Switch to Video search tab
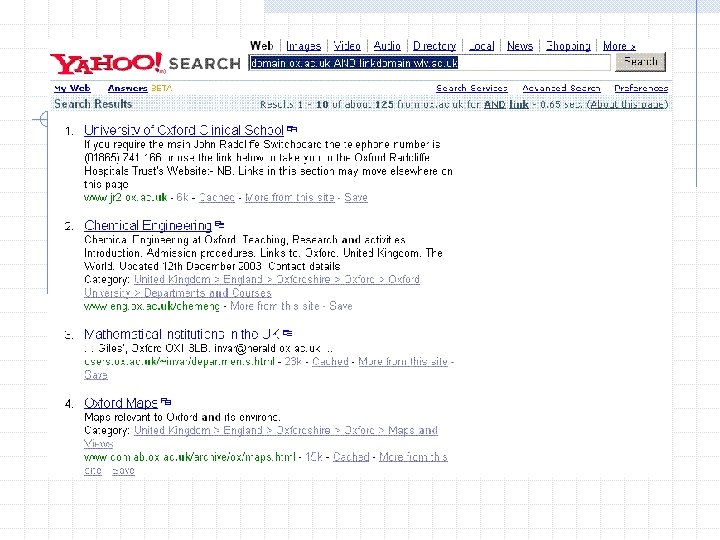 (x=347, y=46)
